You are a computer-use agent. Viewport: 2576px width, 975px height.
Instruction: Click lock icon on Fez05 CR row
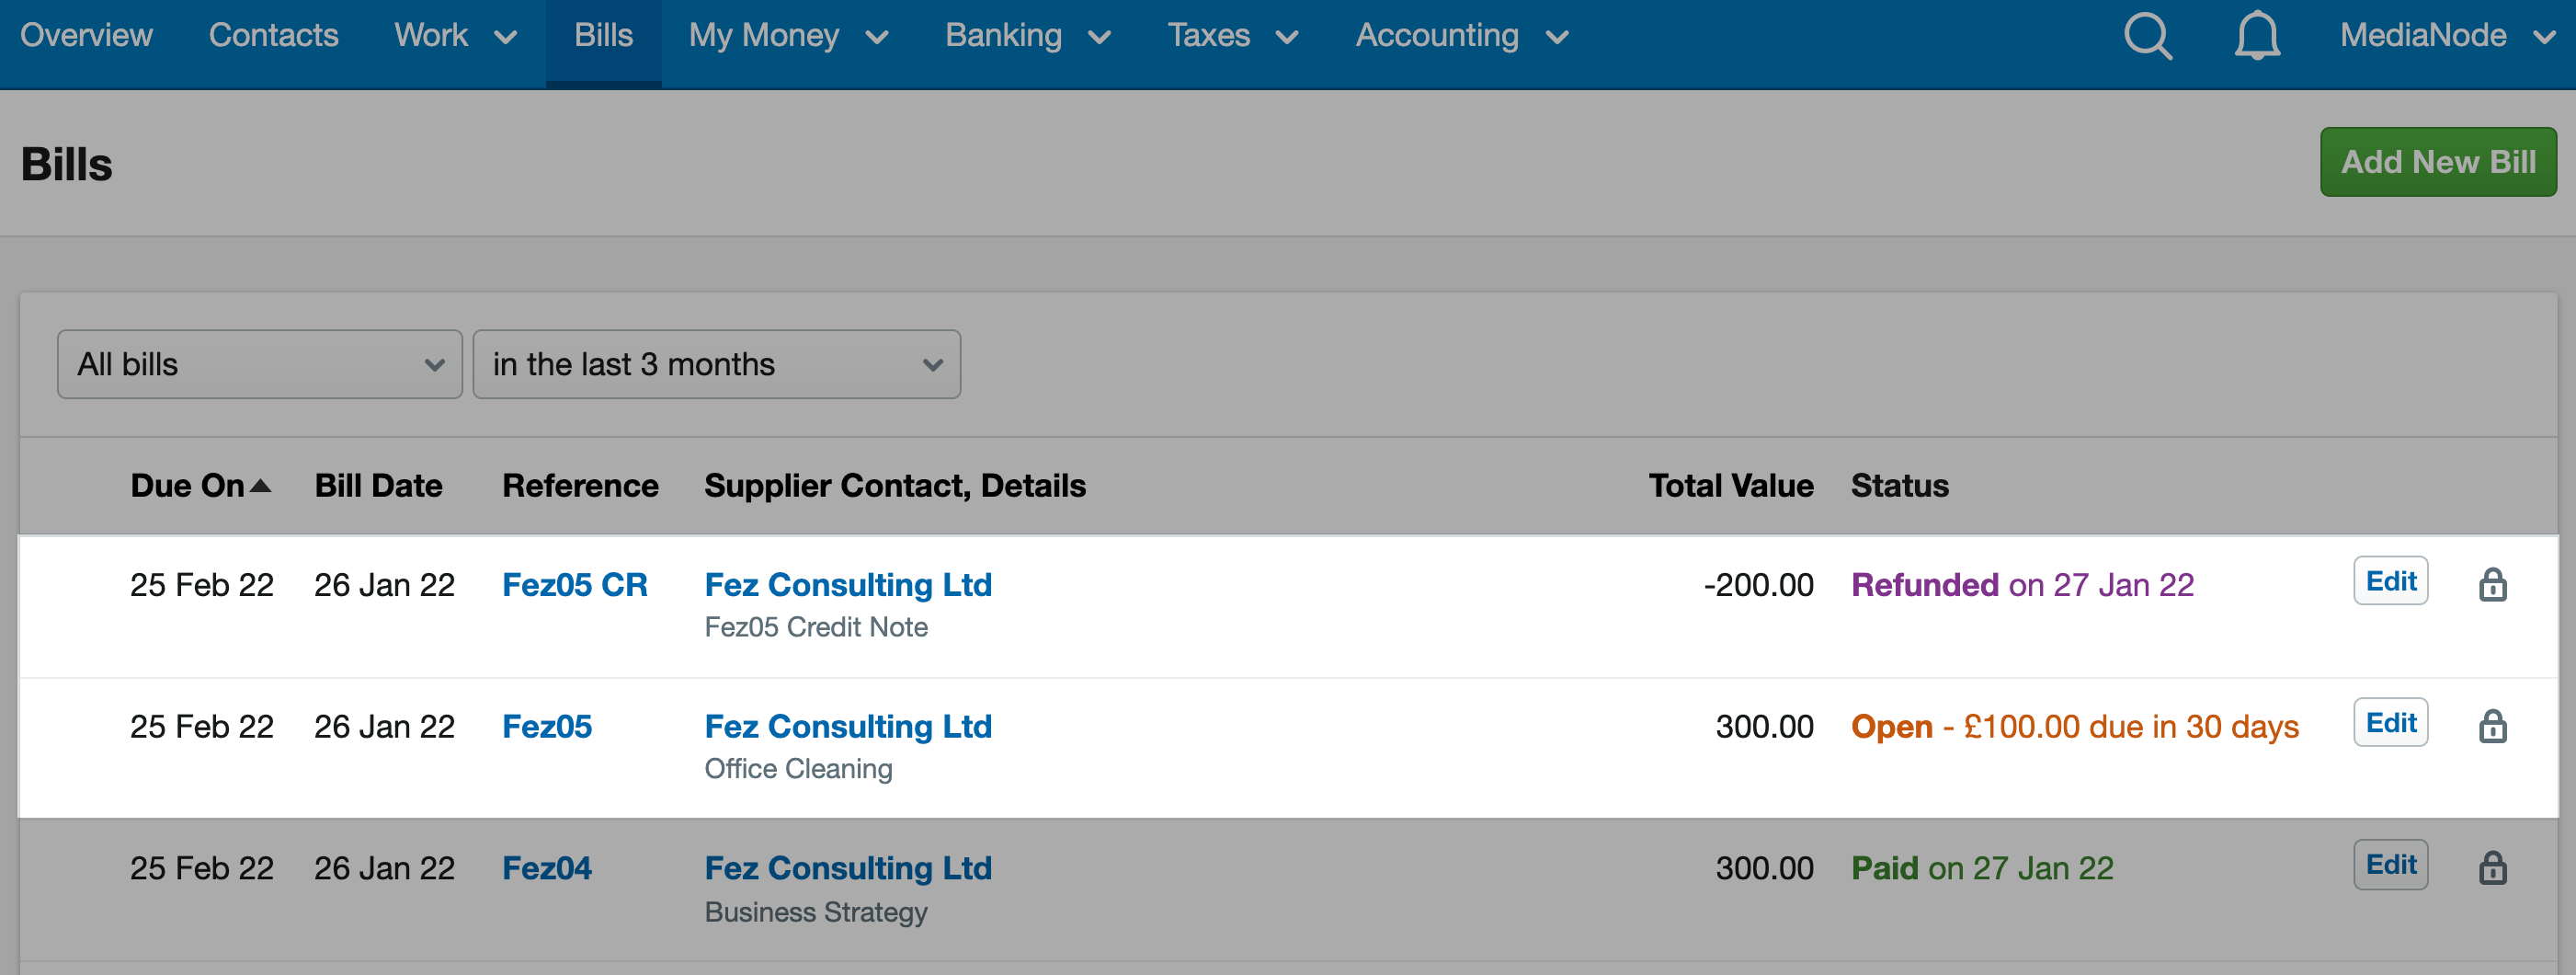point(2492,584)
